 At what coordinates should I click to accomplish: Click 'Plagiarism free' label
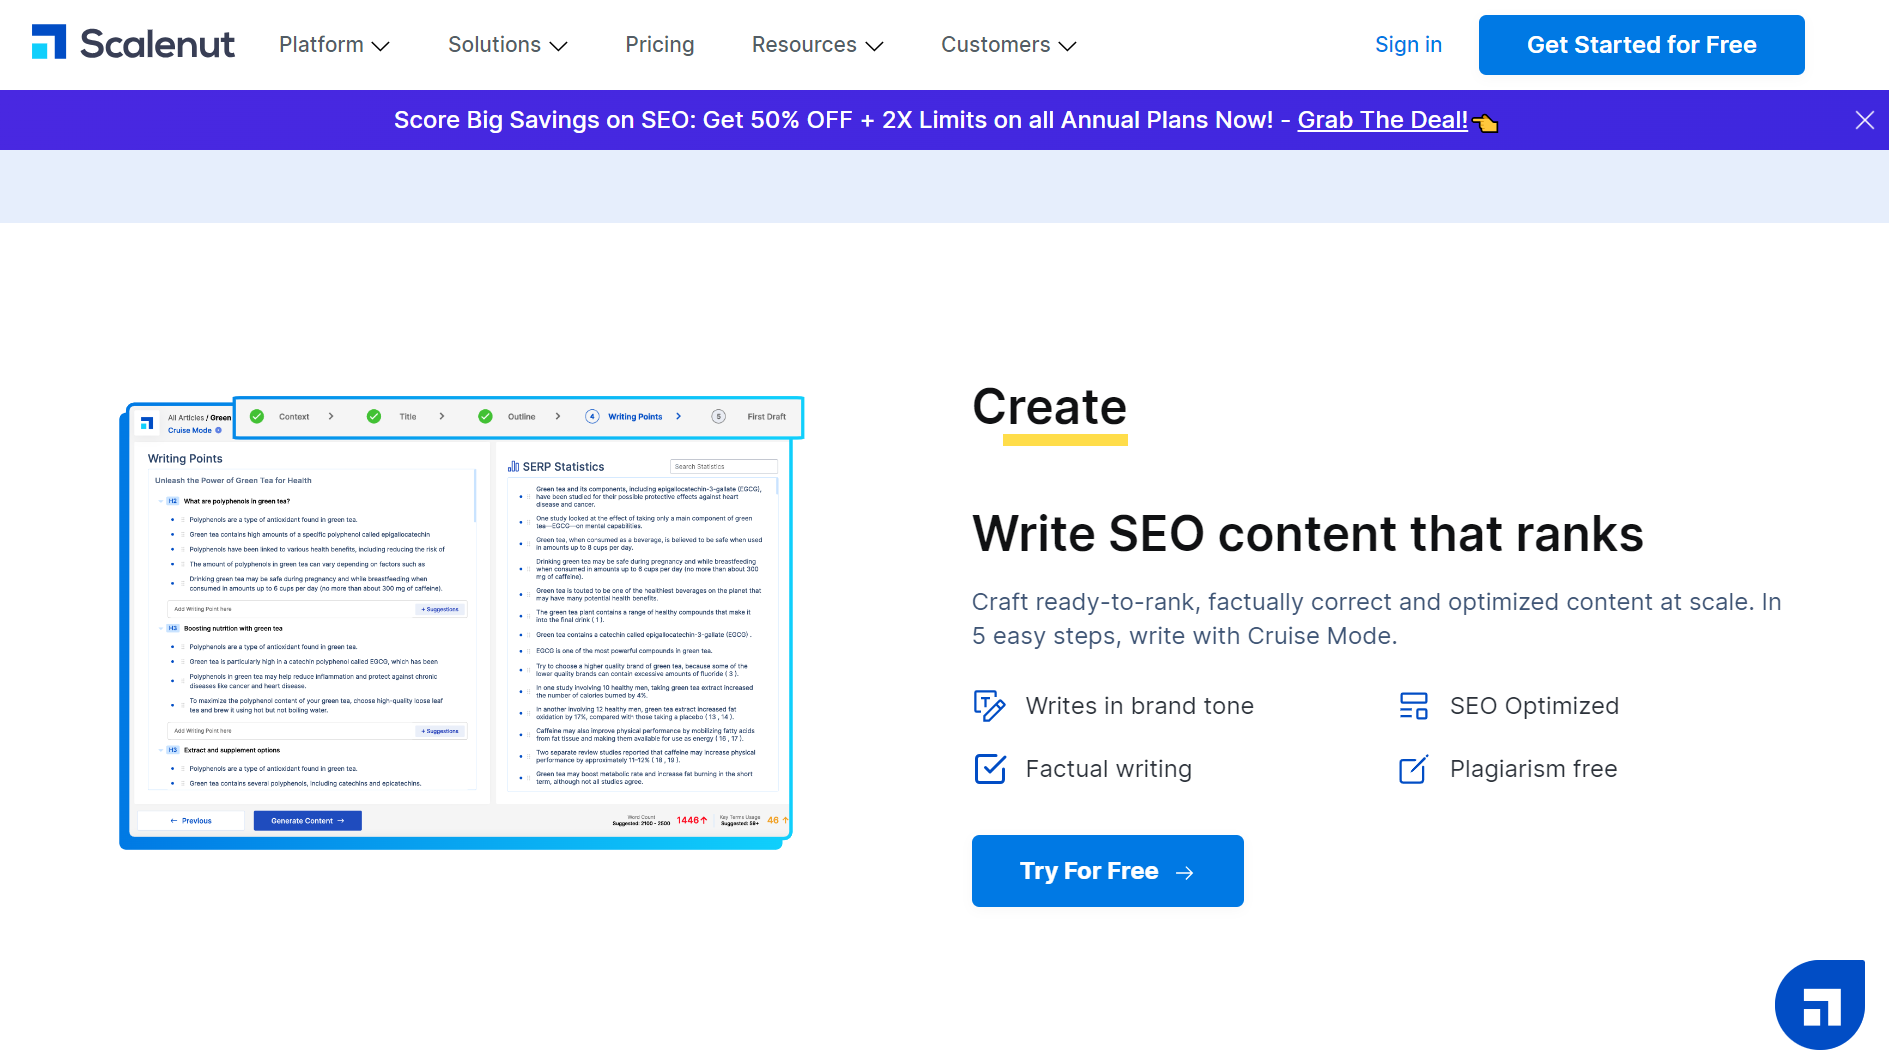pos(1534,769)
